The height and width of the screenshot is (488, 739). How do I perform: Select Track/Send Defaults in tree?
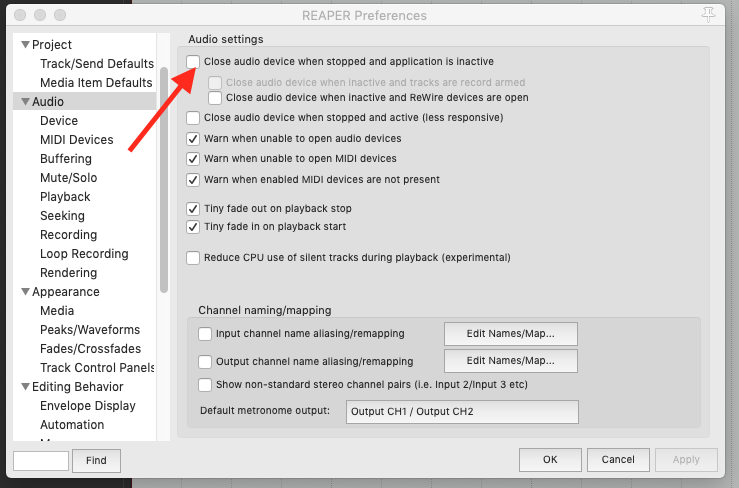[97, 64]
